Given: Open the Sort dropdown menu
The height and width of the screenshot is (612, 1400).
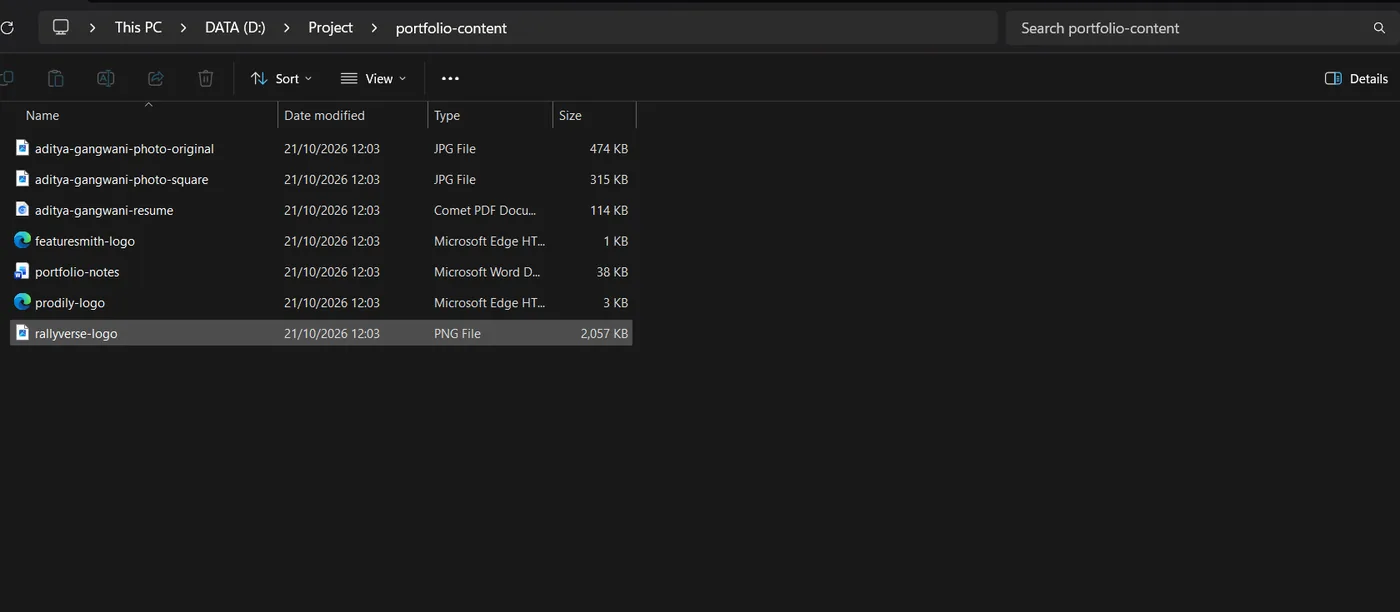Looking at the screenshot, I should pos(281,78).
